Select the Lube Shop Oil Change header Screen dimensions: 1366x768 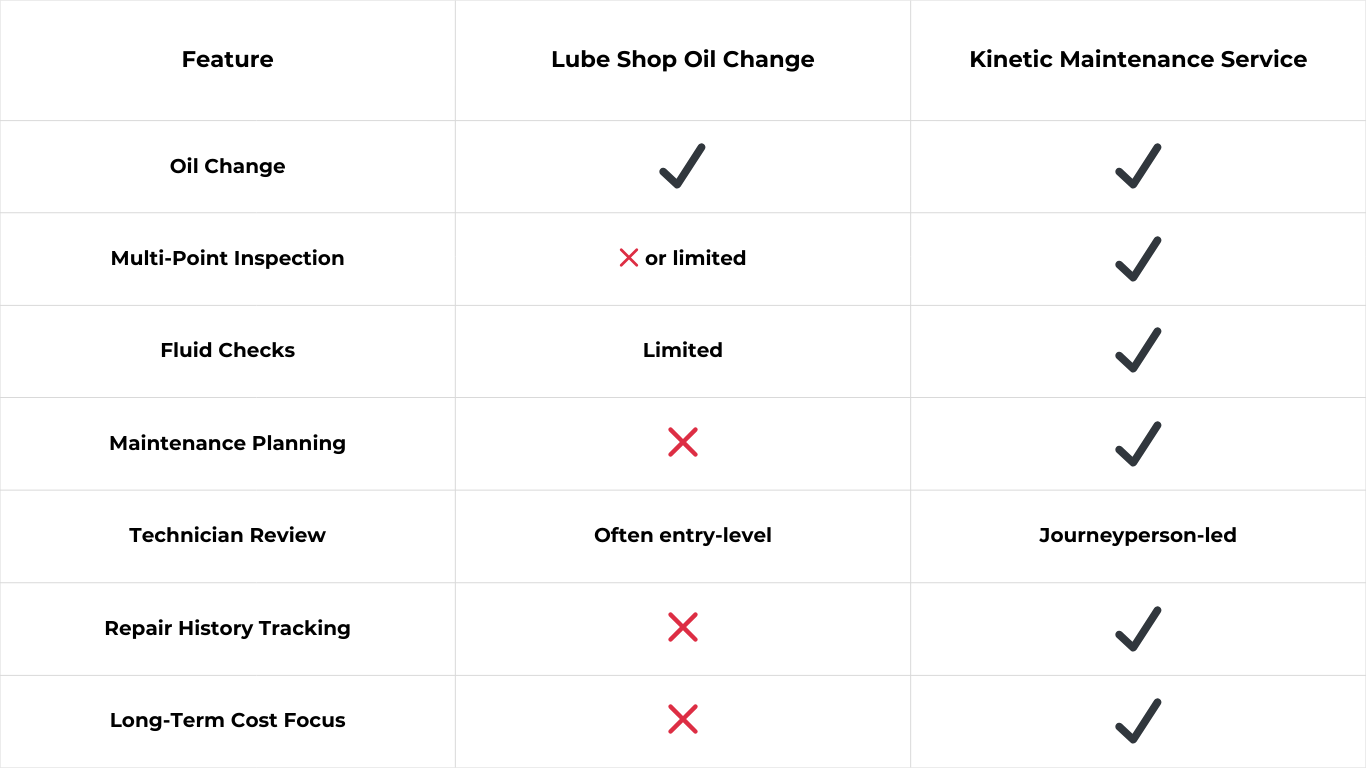(682, 59)
